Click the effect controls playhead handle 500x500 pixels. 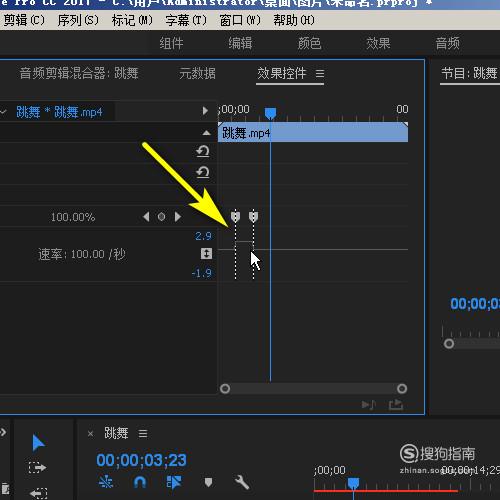click(270, 113)
